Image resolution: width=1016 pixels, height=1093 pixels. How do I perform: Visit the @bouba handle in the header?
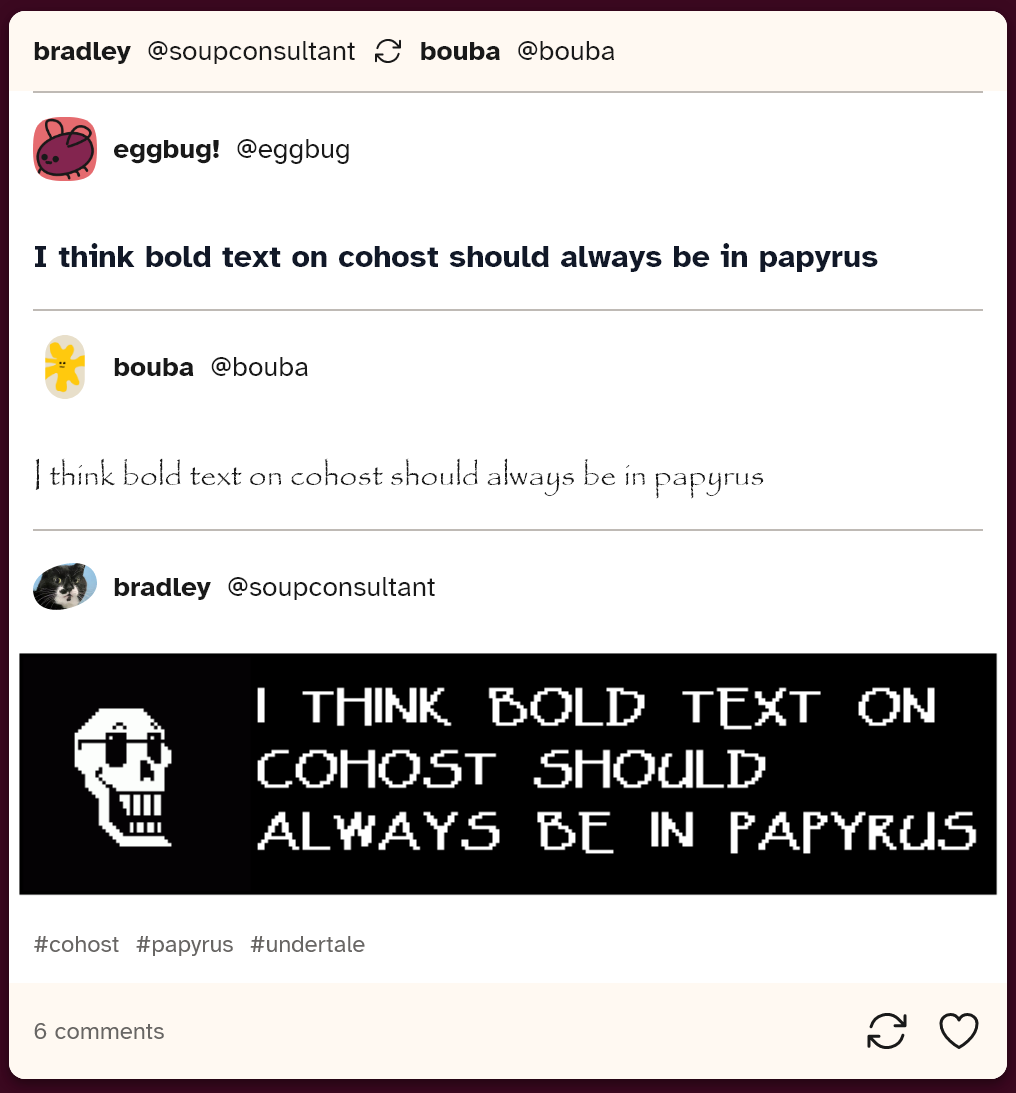566,52
